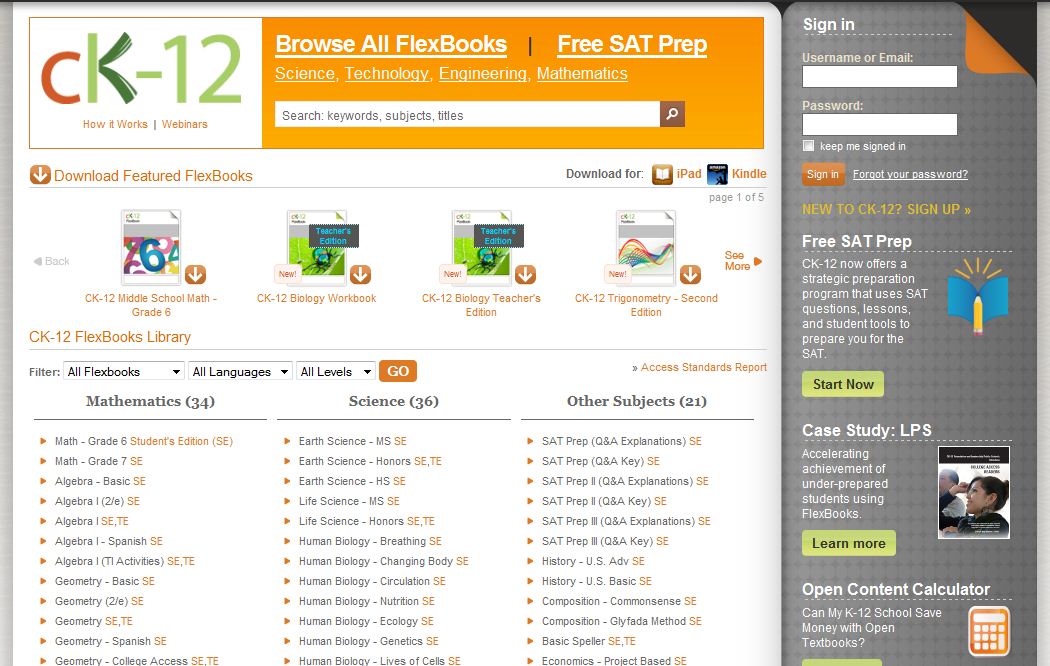Open Algebra Basic SE link

click(x=100, y=481)
